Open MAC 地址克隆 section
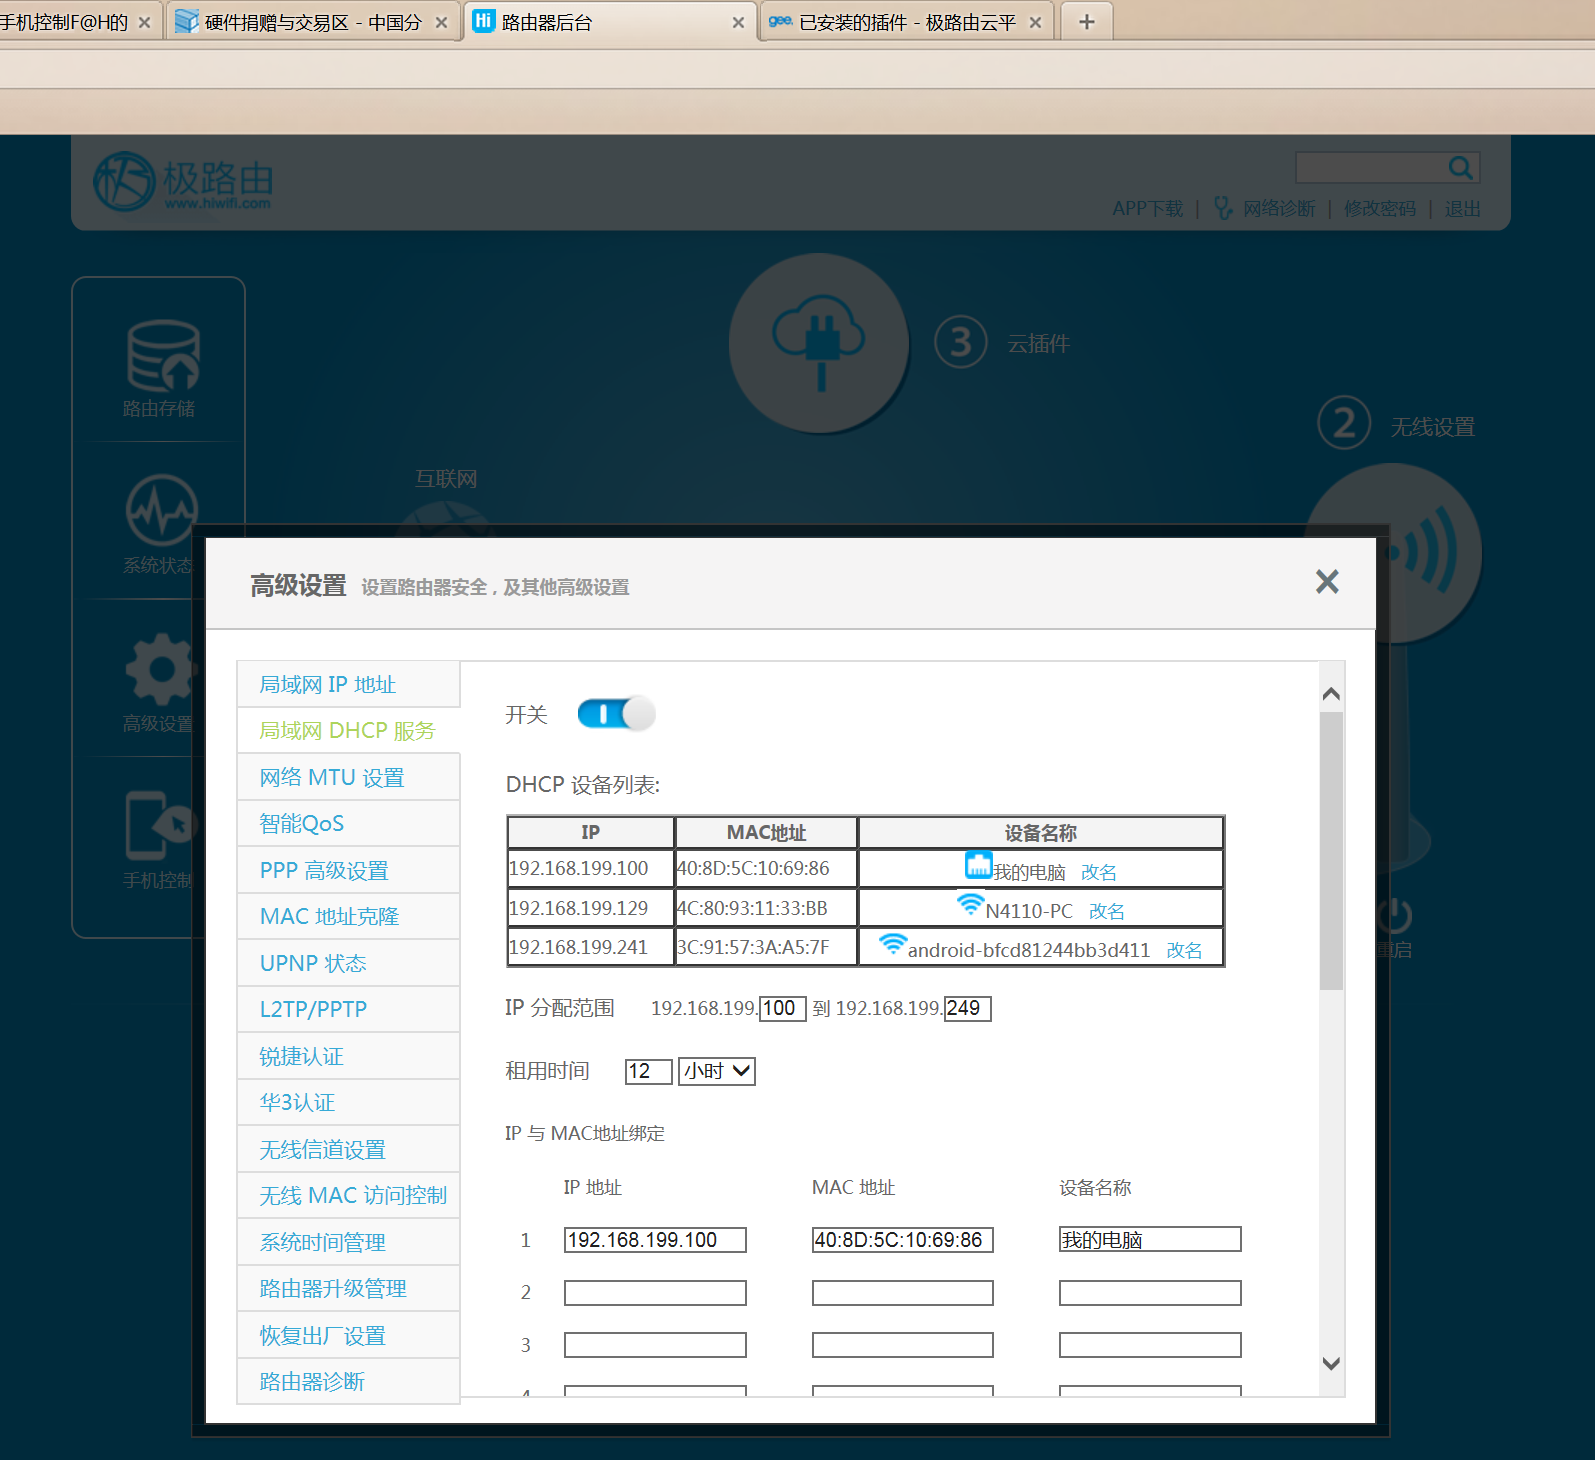The height and width of the screenshot is (1460, 1595). [348, 916]
